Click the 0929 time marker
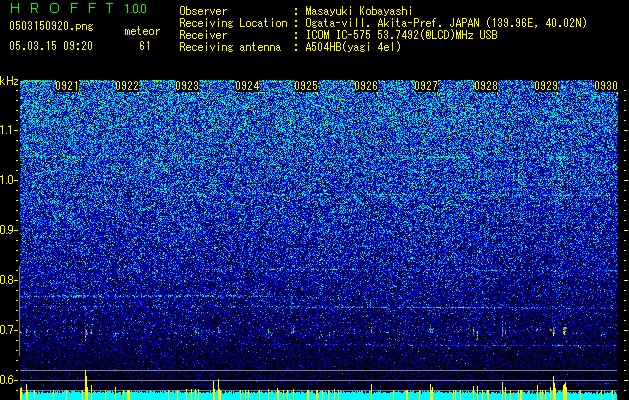Screen dimensions: 629x400 click(x=546, y=86)
